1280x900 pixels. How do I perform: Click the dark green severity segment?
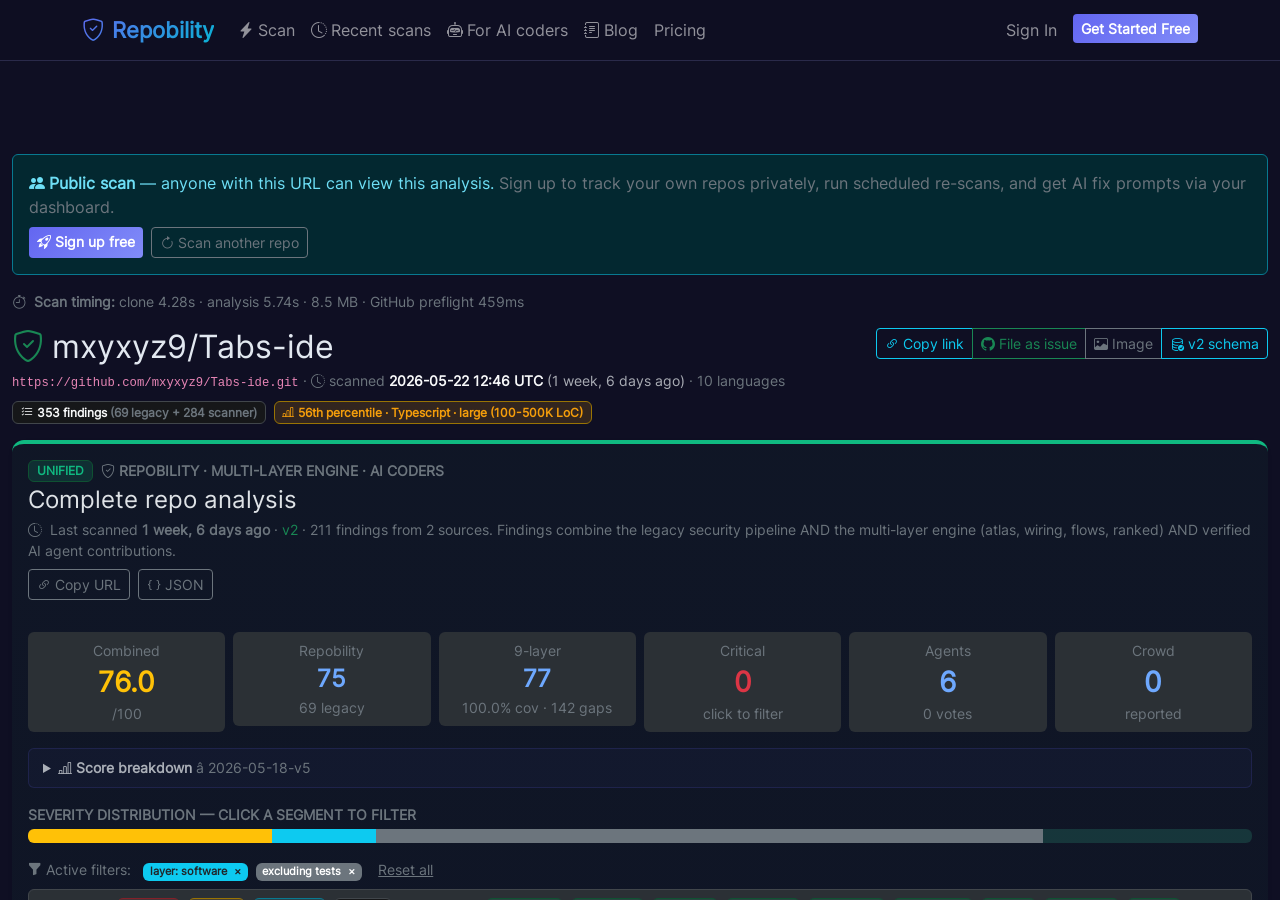click(1147, 836)
